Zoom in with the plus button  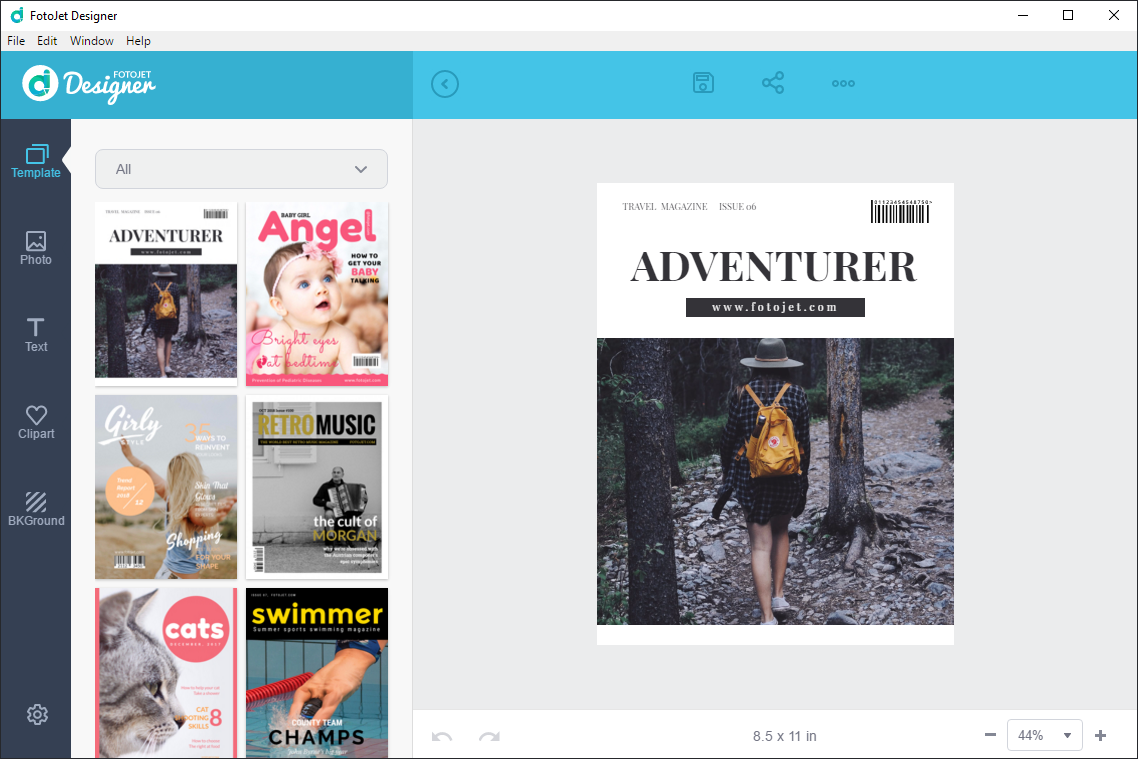(1100, 734)
